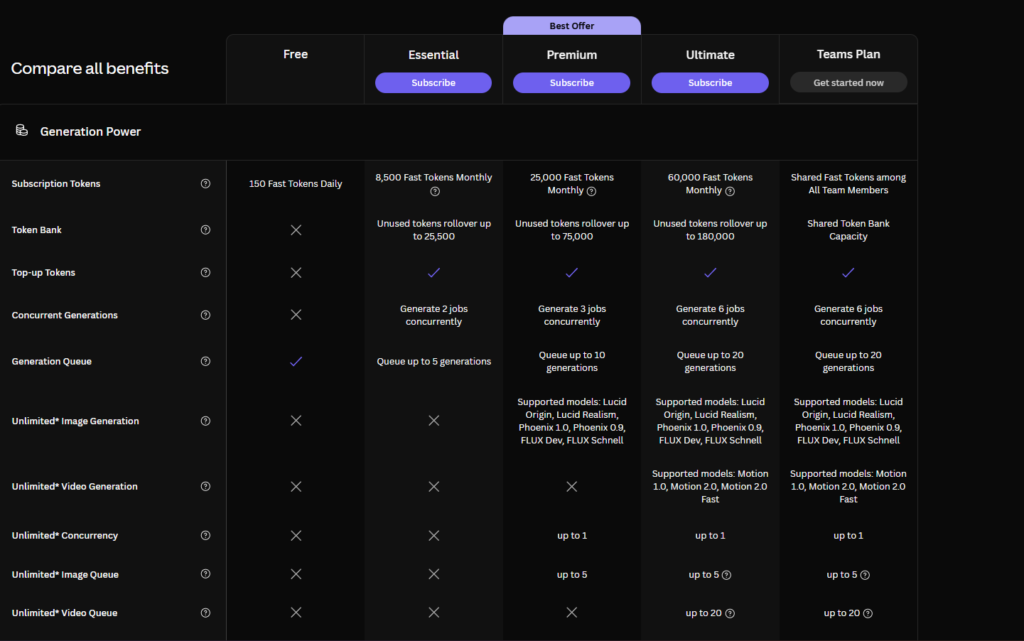Click the Concurrent Generations help icon
Screen dimensions: 1024x641
coord(205,315)
